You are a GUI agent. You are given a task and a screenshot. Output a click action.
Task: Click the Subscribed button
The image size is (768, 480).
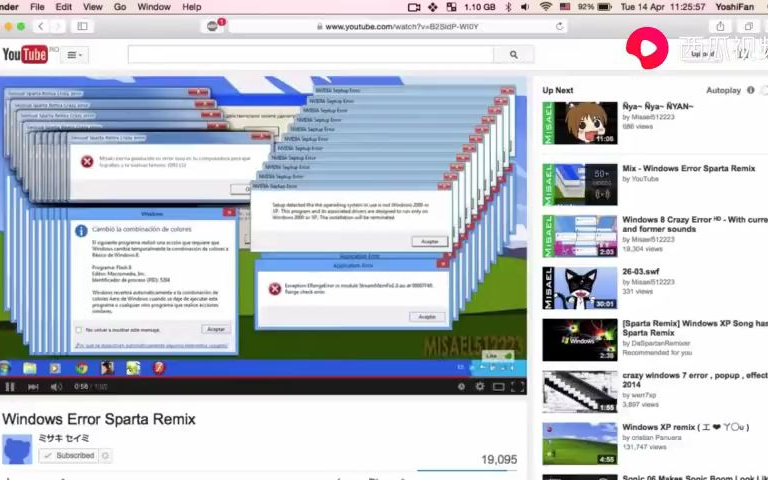tap(69, 456)
